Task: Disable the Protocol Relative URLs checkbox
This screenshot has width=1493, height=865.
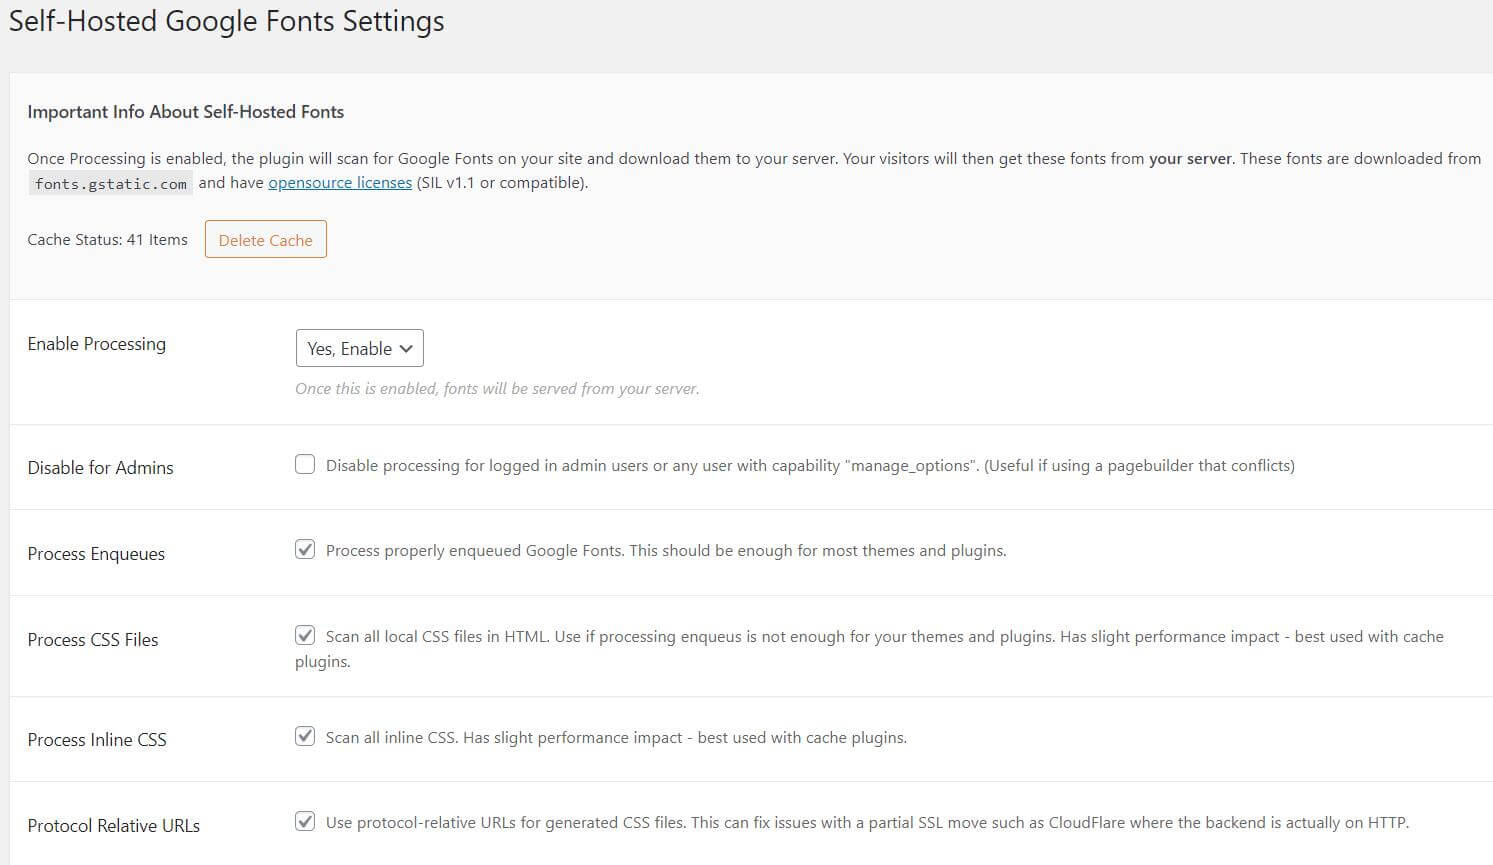Action: click(305, 821)
